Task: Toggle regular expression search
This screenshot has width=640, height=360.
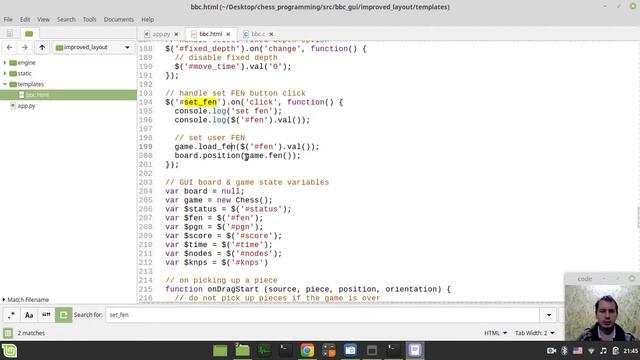Action: (11, 315)
